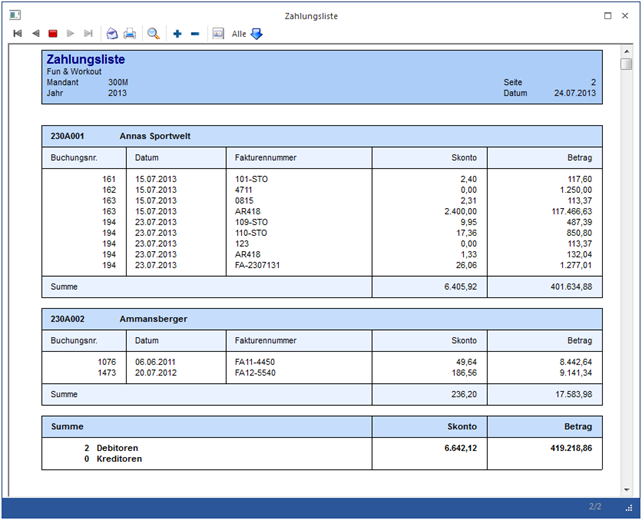This screenshot has width=642, height=521.
Task: Open the window system menu icon
Action: (x=14, y=16)
